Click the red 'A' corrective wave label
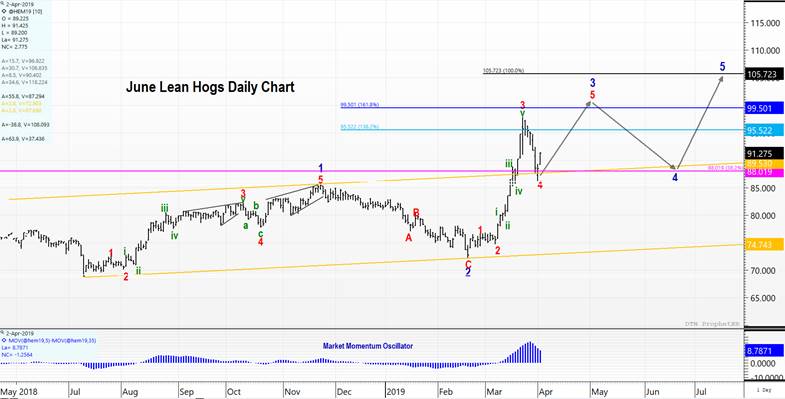Viewport: 785px width, 399px height. click(409, 238)
